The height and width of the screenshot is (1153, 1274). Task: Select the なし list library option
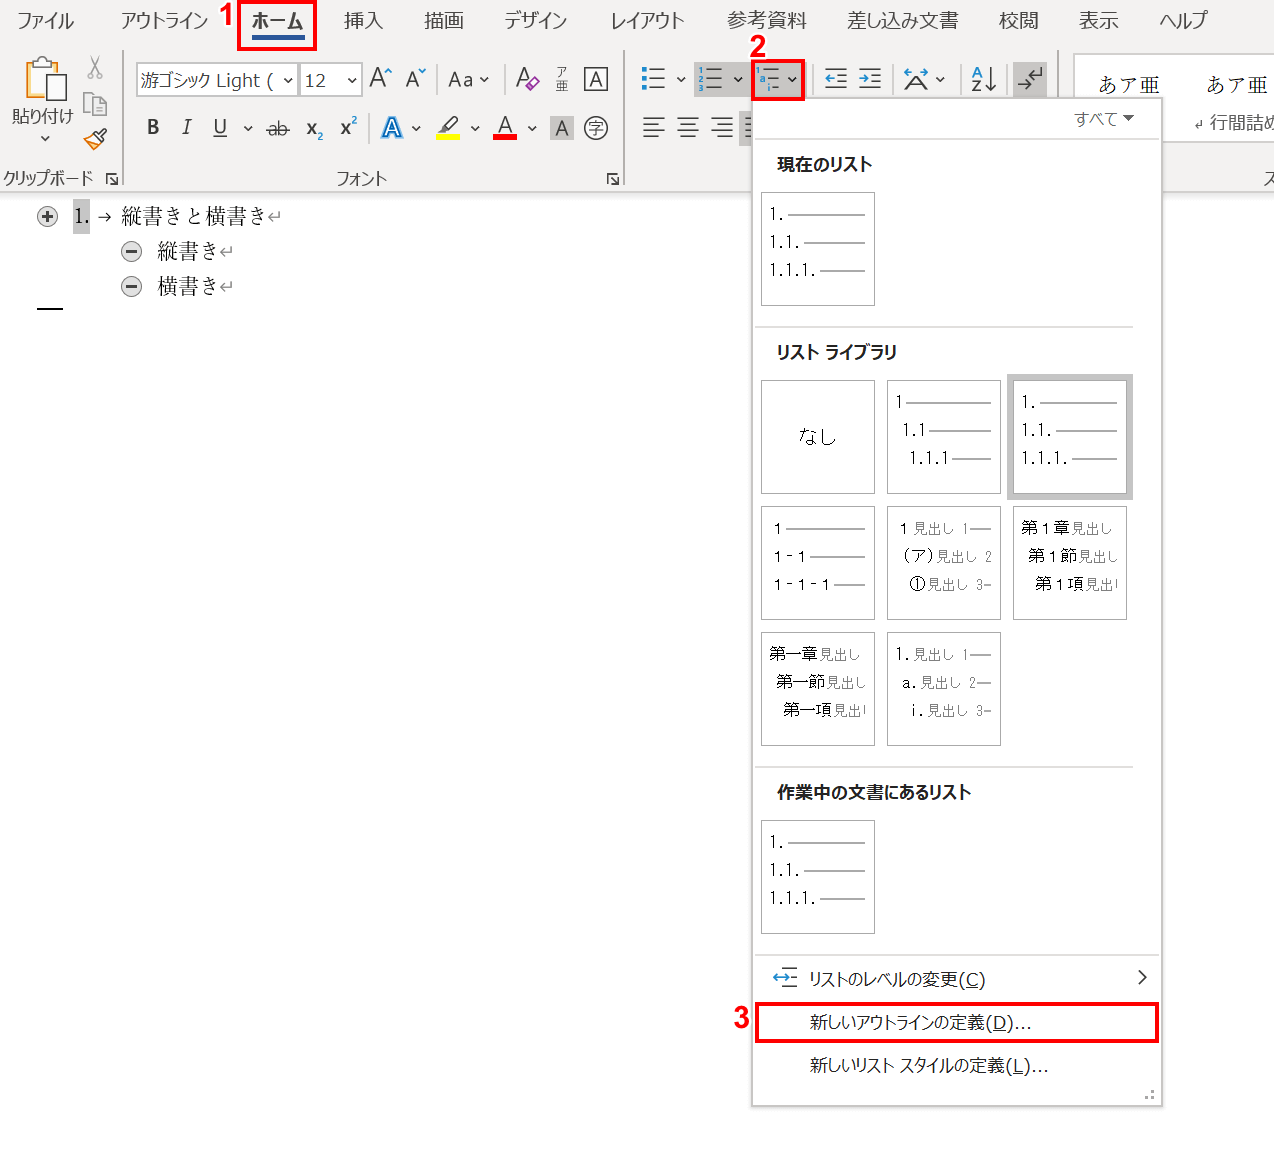click(818, 437)
